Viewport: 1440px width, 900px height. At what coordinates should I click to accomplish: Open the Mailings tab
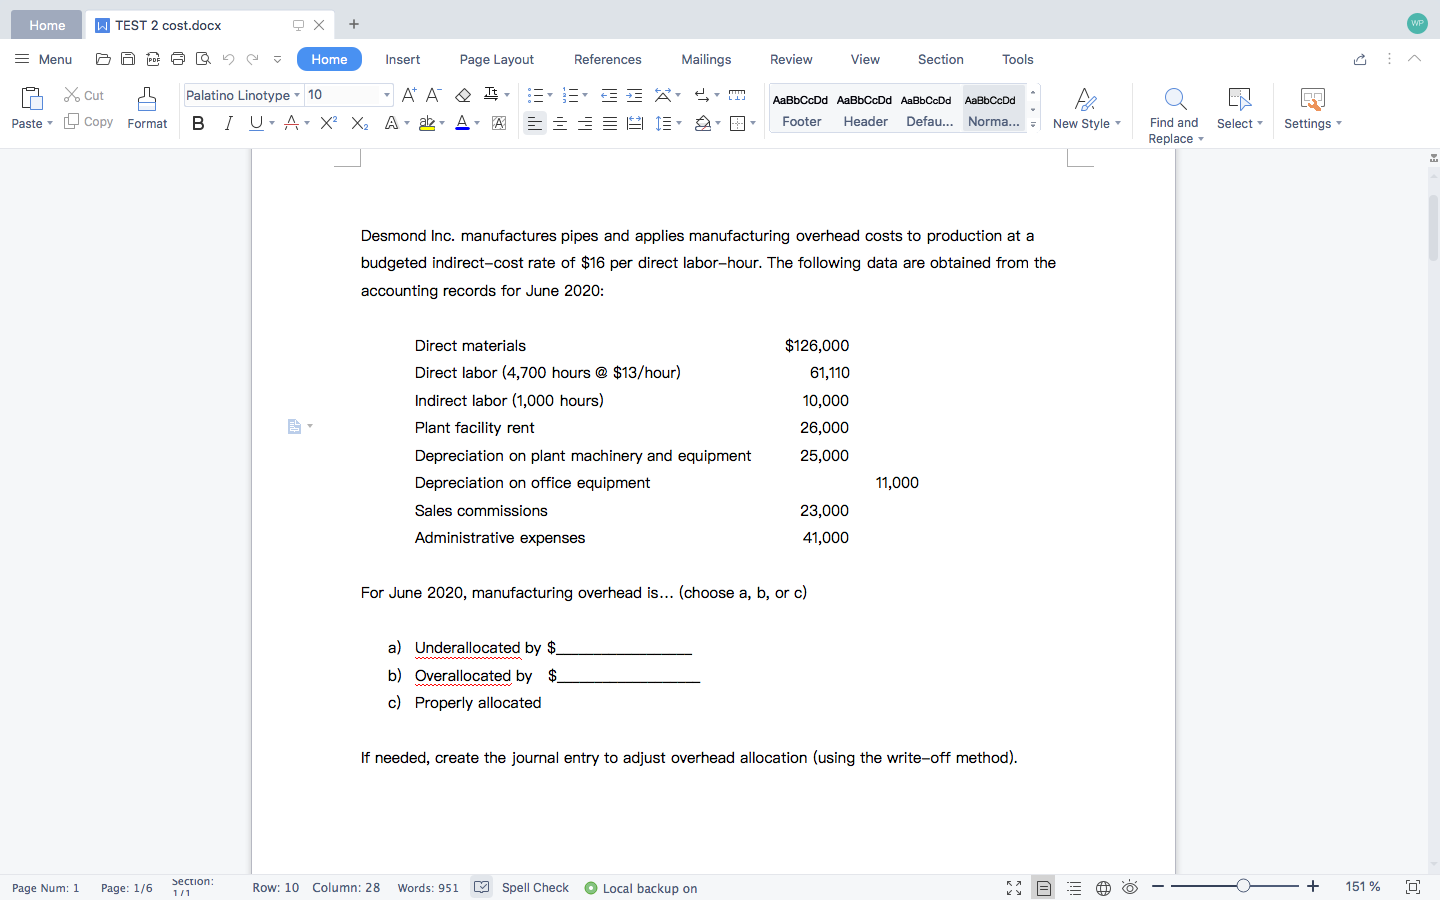[706, 59]
